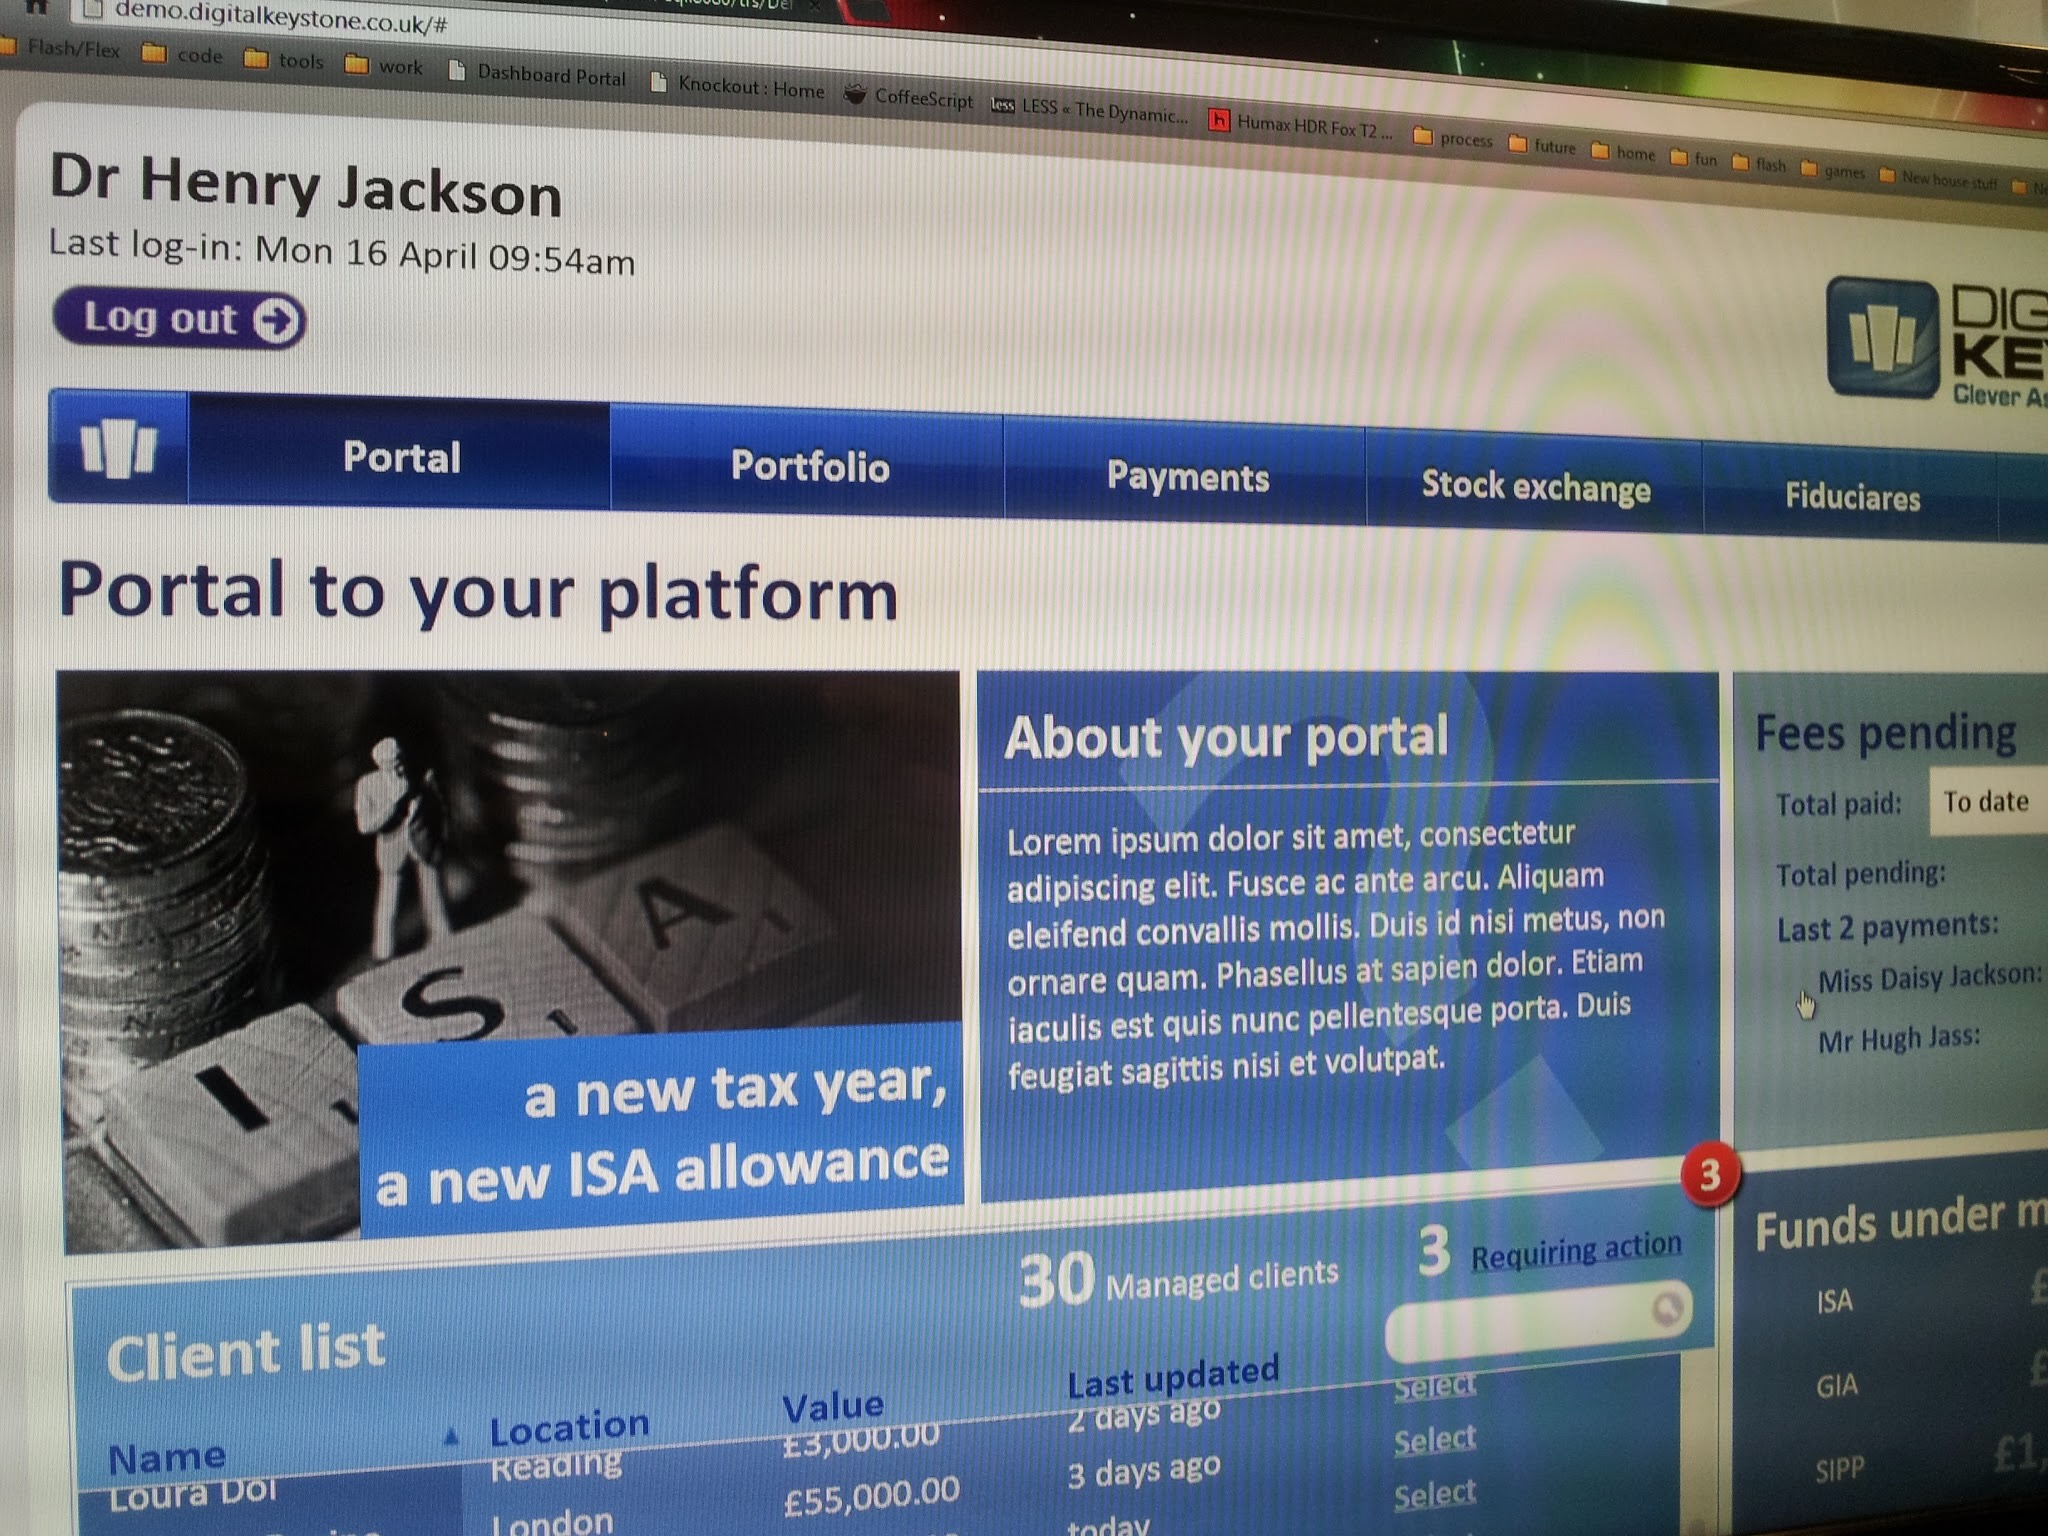The height and width of the screenshot is (1536, 2048).
Task: Open the Payments navigation tab
Action: click(x=1186, y=477)
